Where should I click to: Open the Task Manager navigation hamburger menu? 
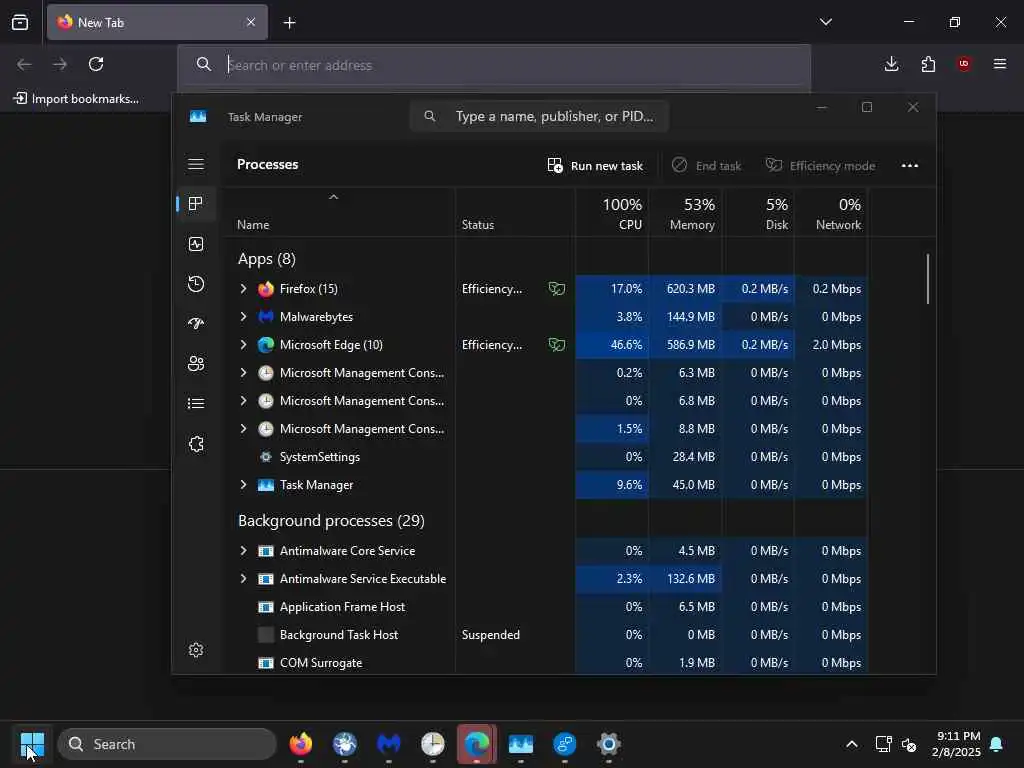coord(196,164)
